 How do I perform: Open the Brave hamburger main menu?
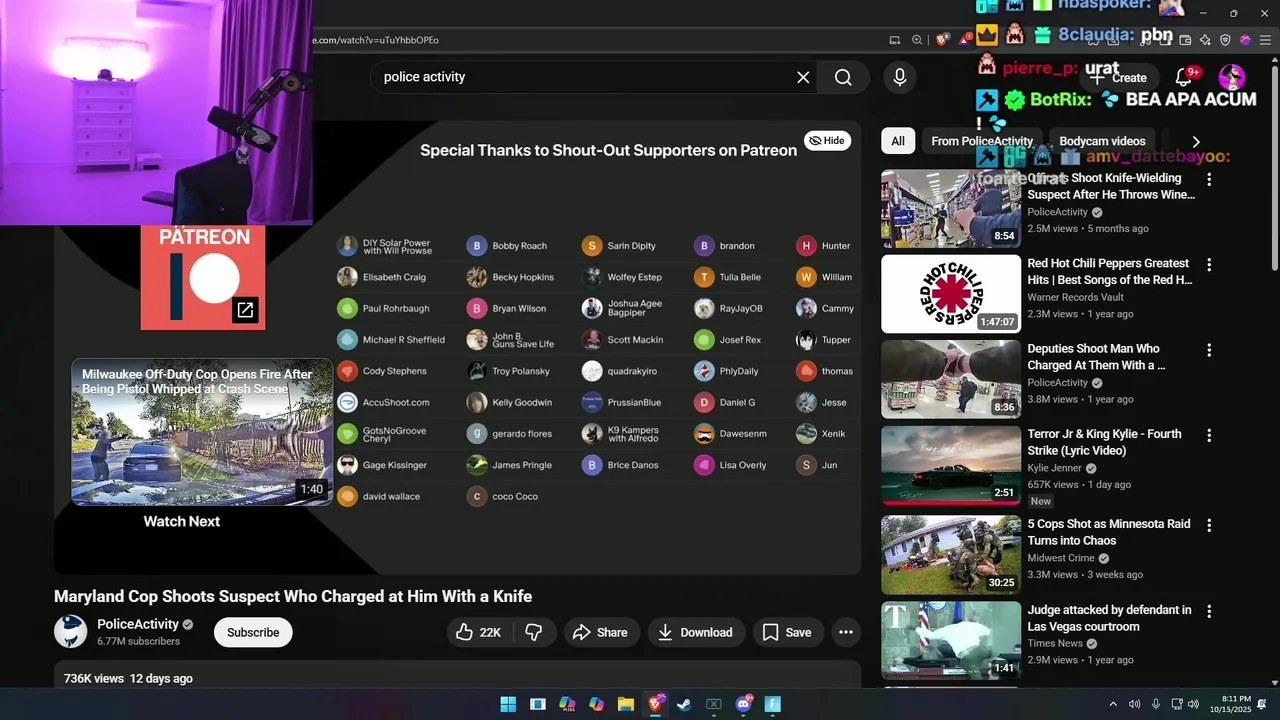coord(1264,40)
